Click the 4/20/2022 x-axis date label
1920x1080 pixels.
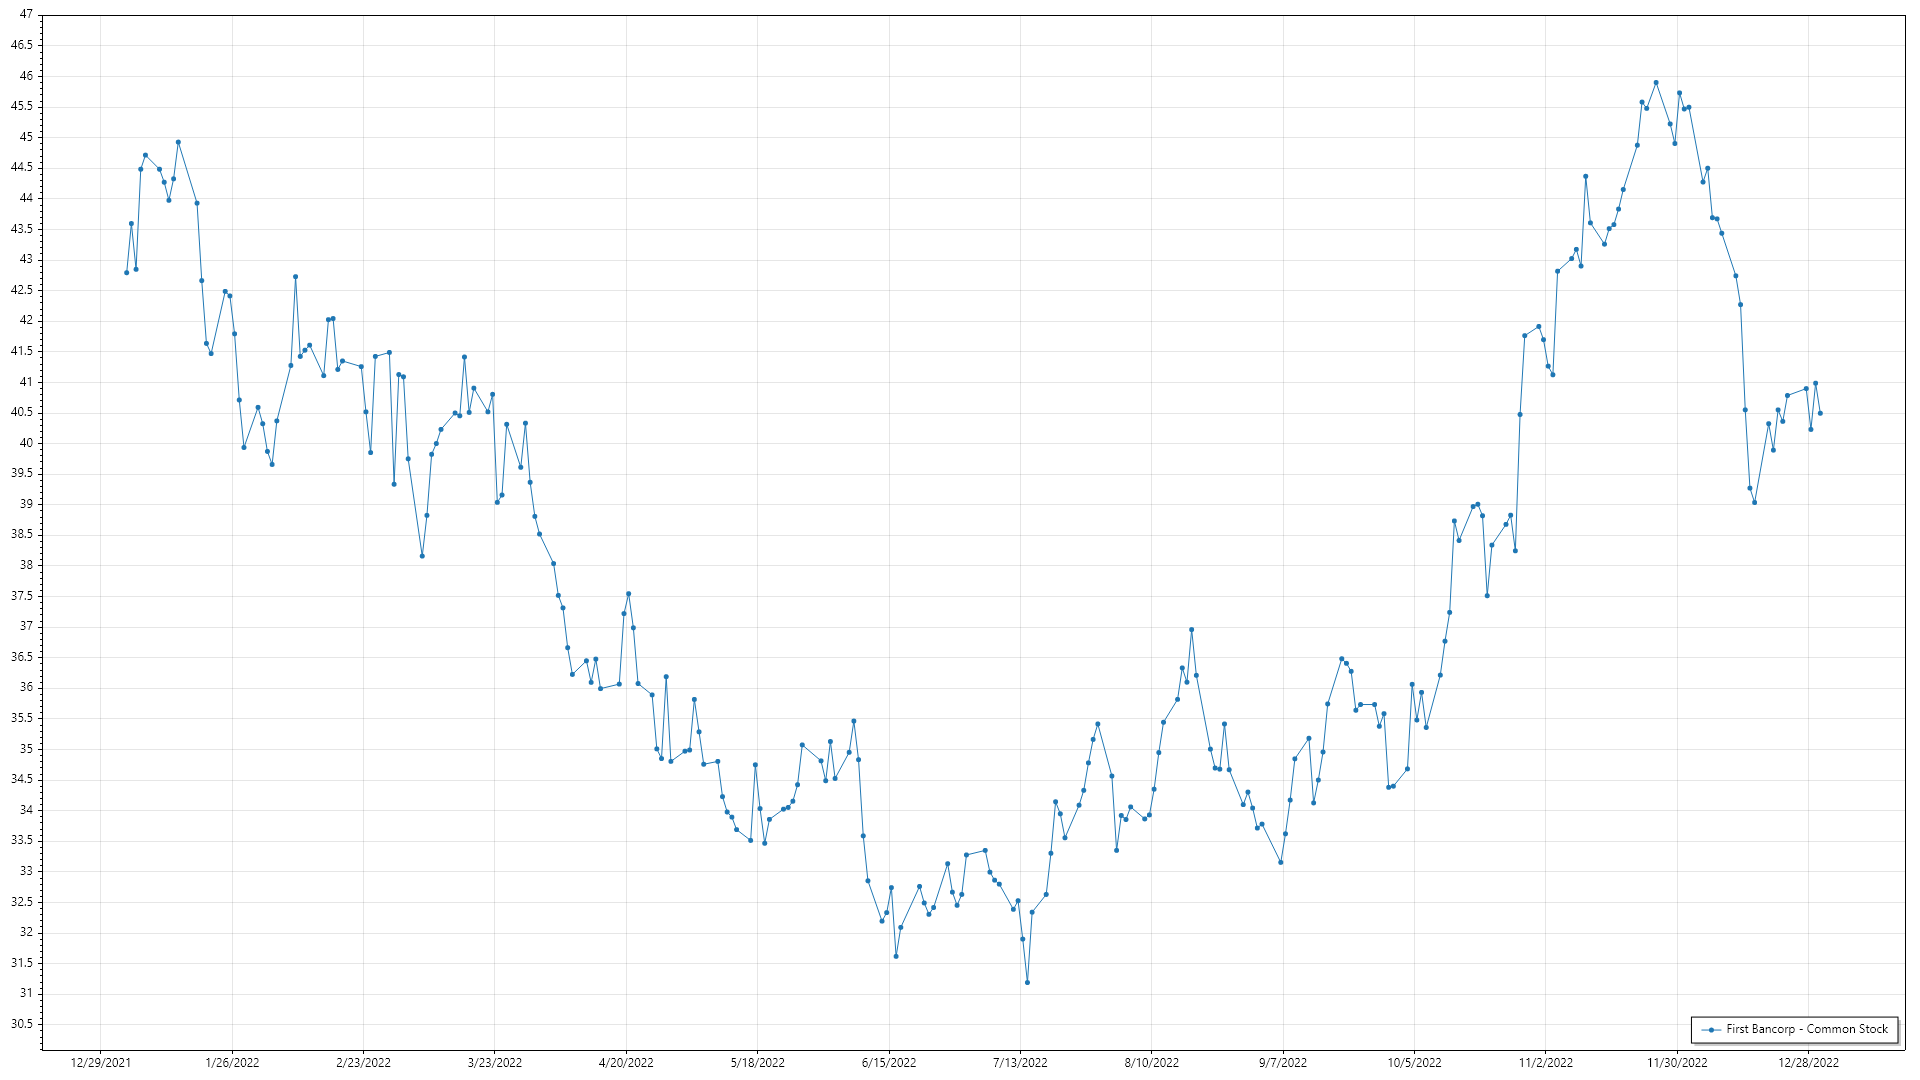pyautogui.click(x=626, y=1063)
